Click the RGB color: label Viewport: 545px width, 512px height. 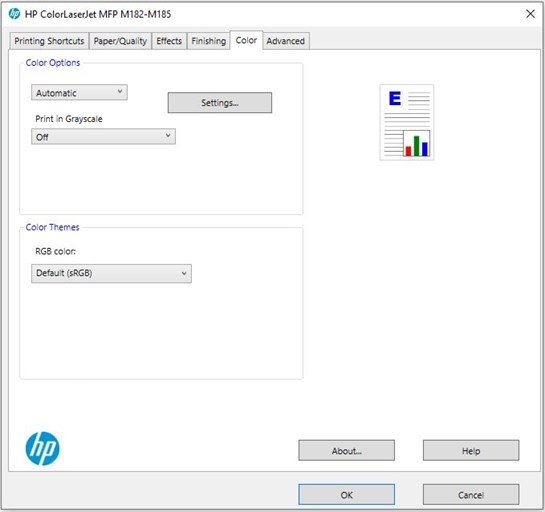56,251
